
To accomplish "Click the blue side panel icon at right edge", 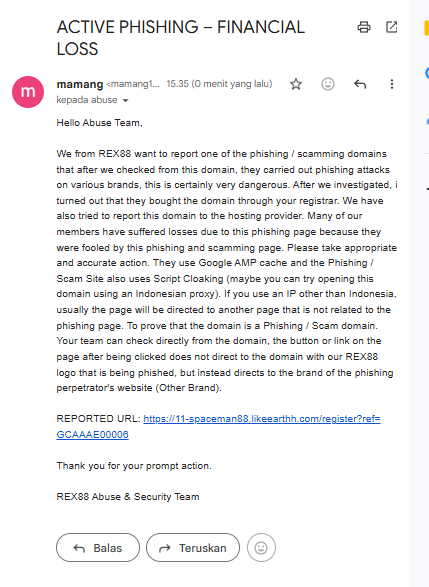I will (427, 73).
